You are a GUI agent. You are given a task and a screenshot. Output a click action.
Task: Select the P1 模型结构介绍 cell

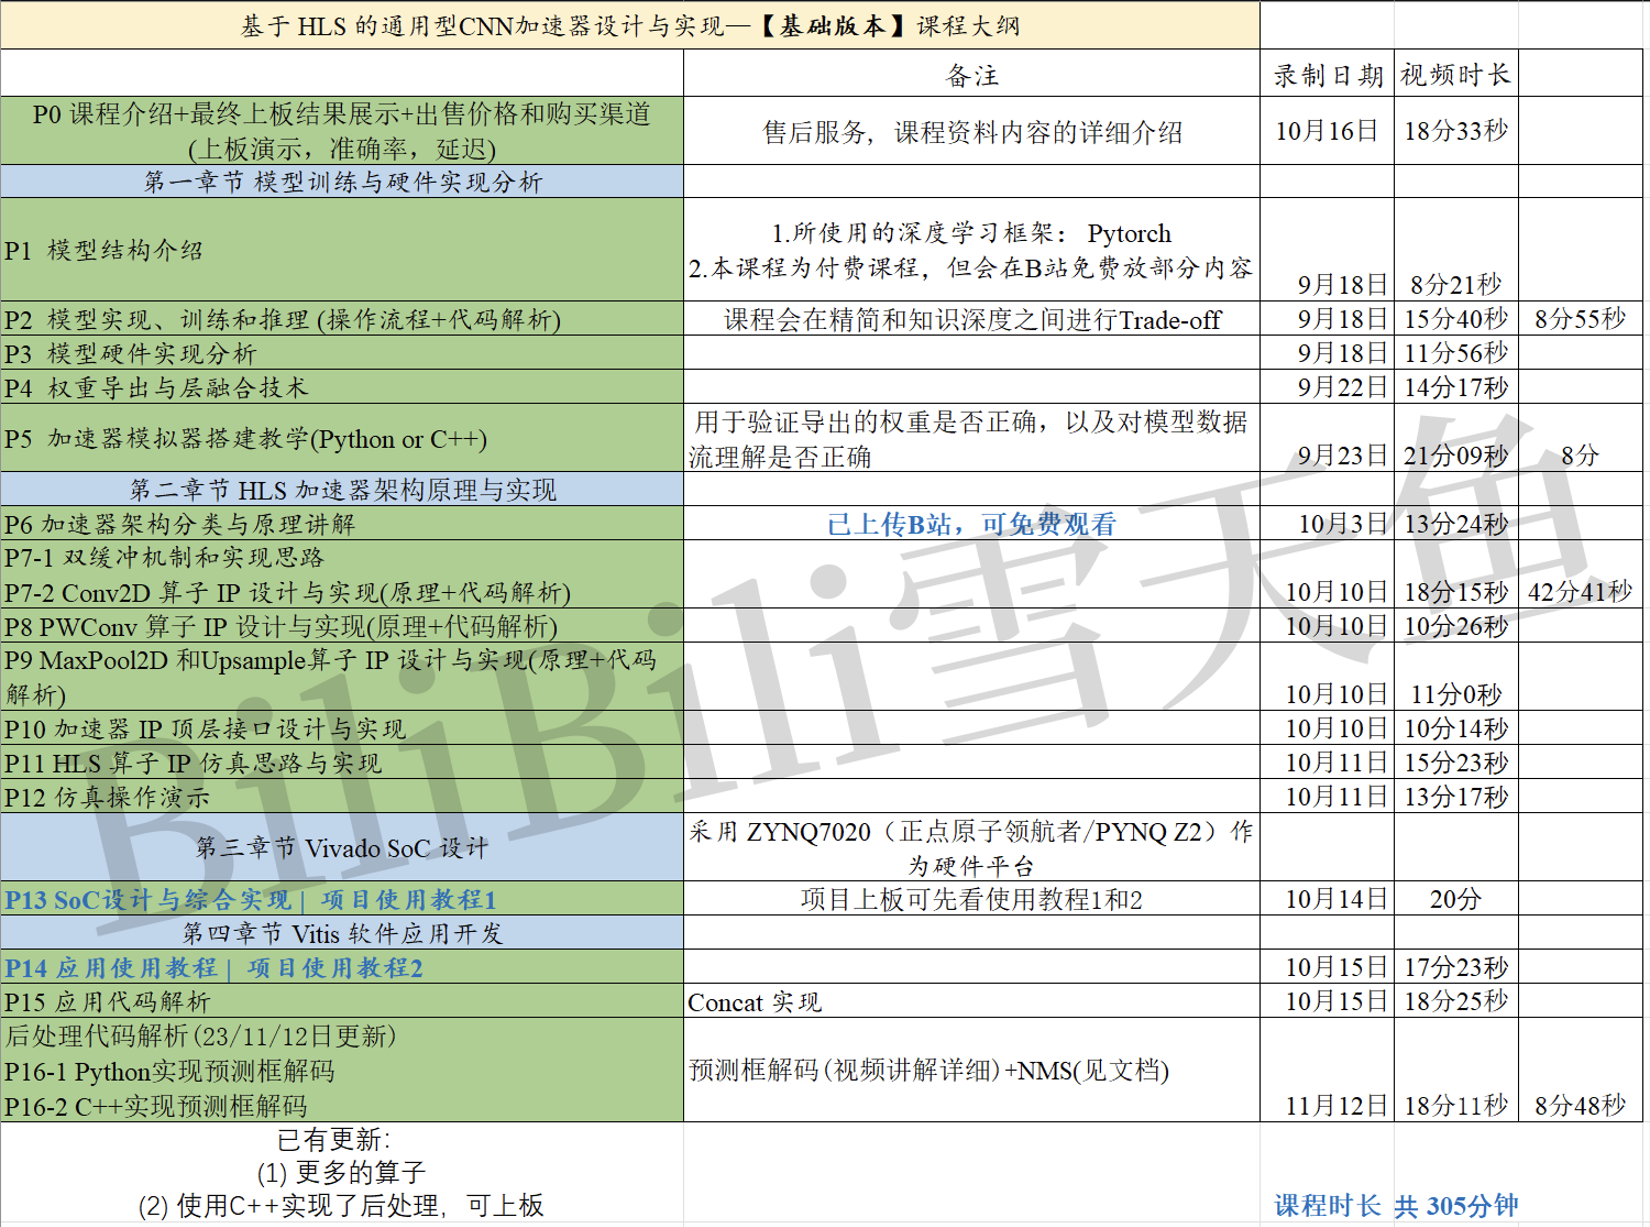(342, 250)
